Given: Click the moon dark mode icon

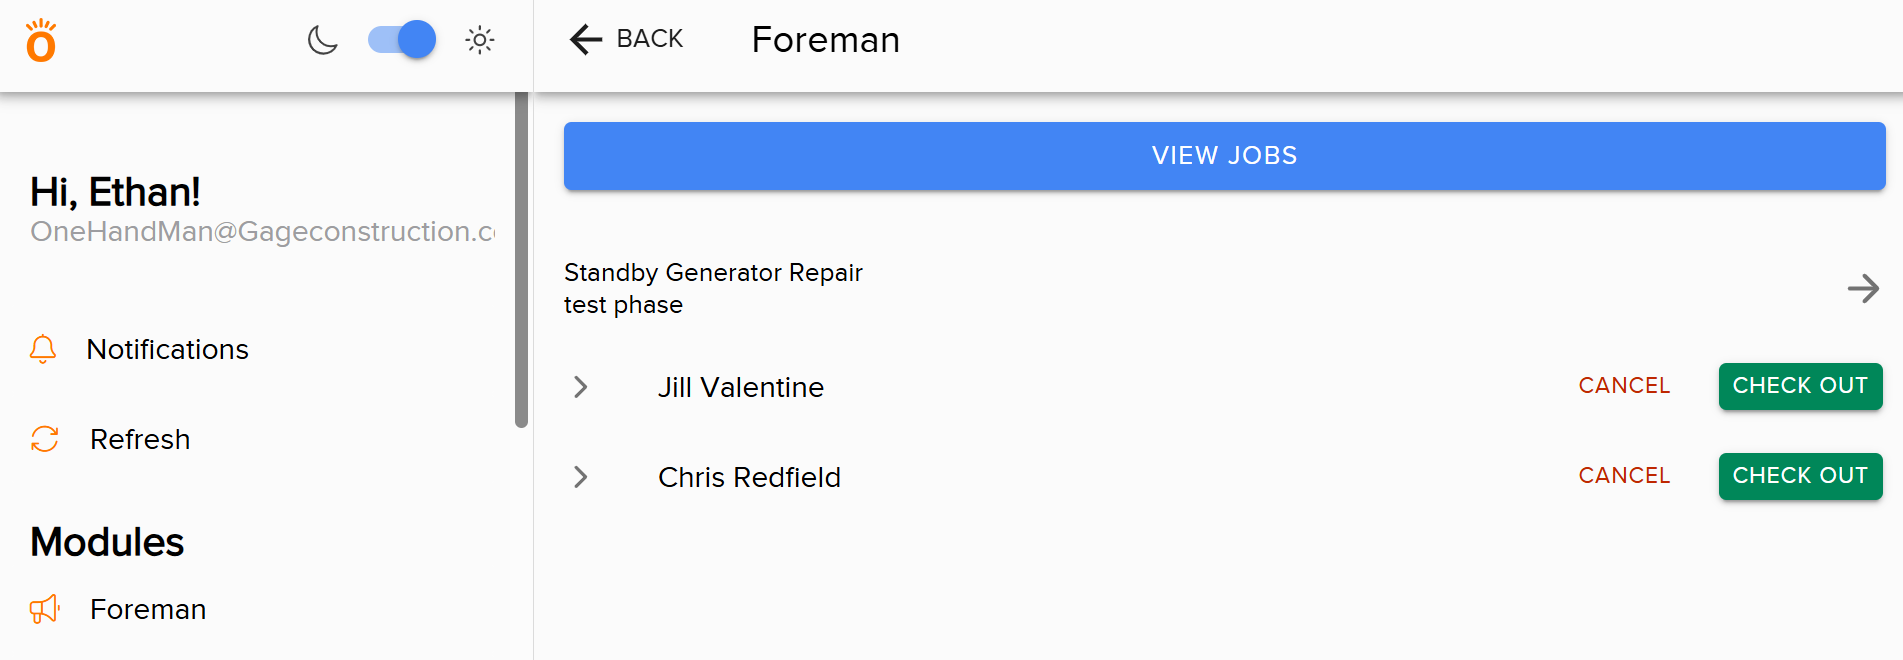Looking at the screenshot, I should 322,40.
